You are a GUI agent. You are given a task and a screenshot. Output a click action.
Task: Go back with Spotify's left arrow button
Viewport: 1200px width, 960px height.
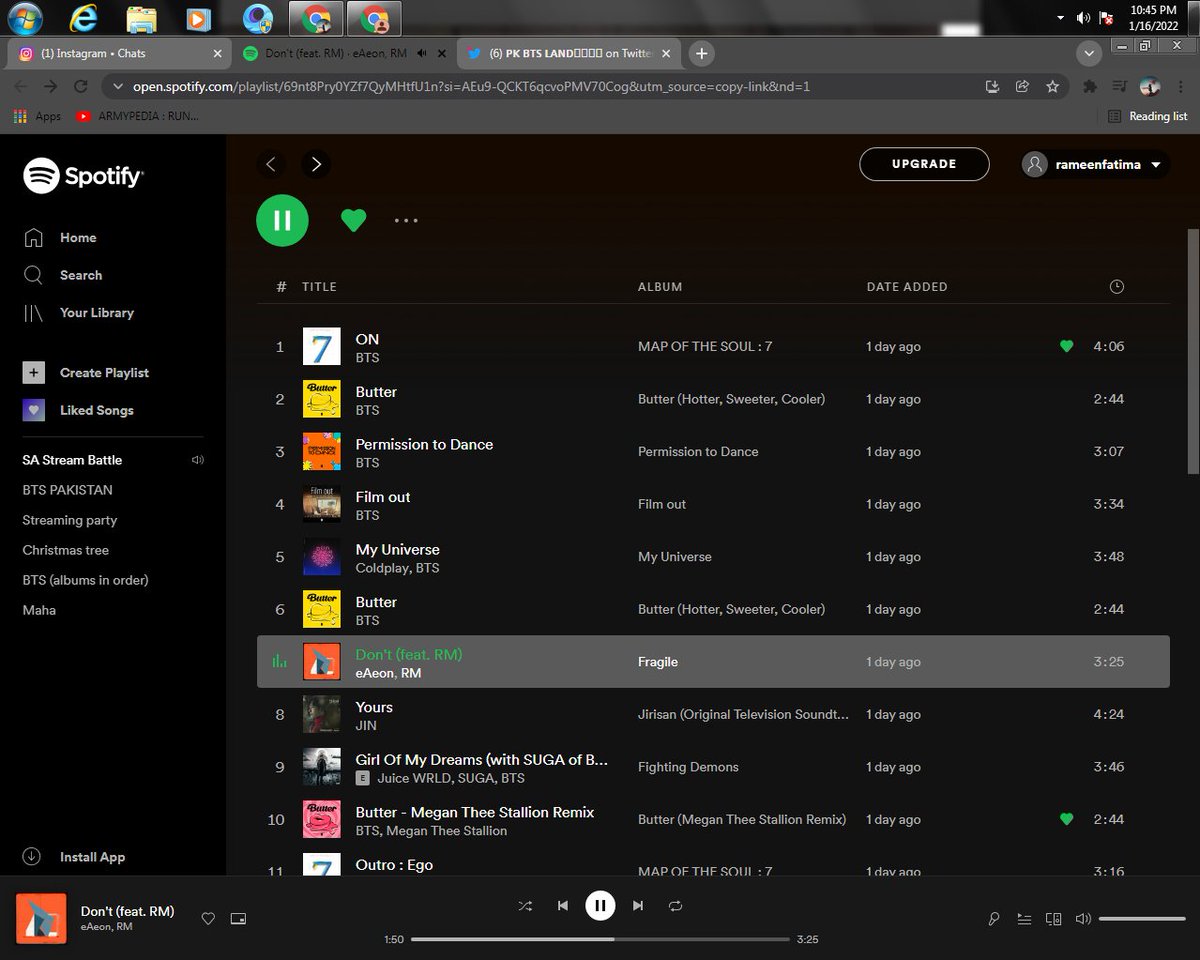[271, 164]
